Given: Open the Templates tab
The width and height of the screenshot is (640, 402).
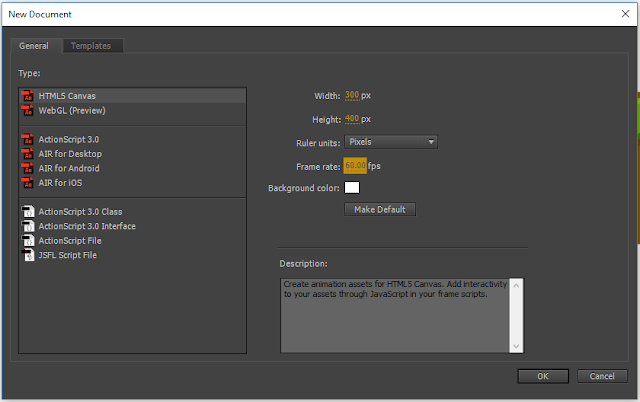Looking at the screenshot, I should 91,46.
